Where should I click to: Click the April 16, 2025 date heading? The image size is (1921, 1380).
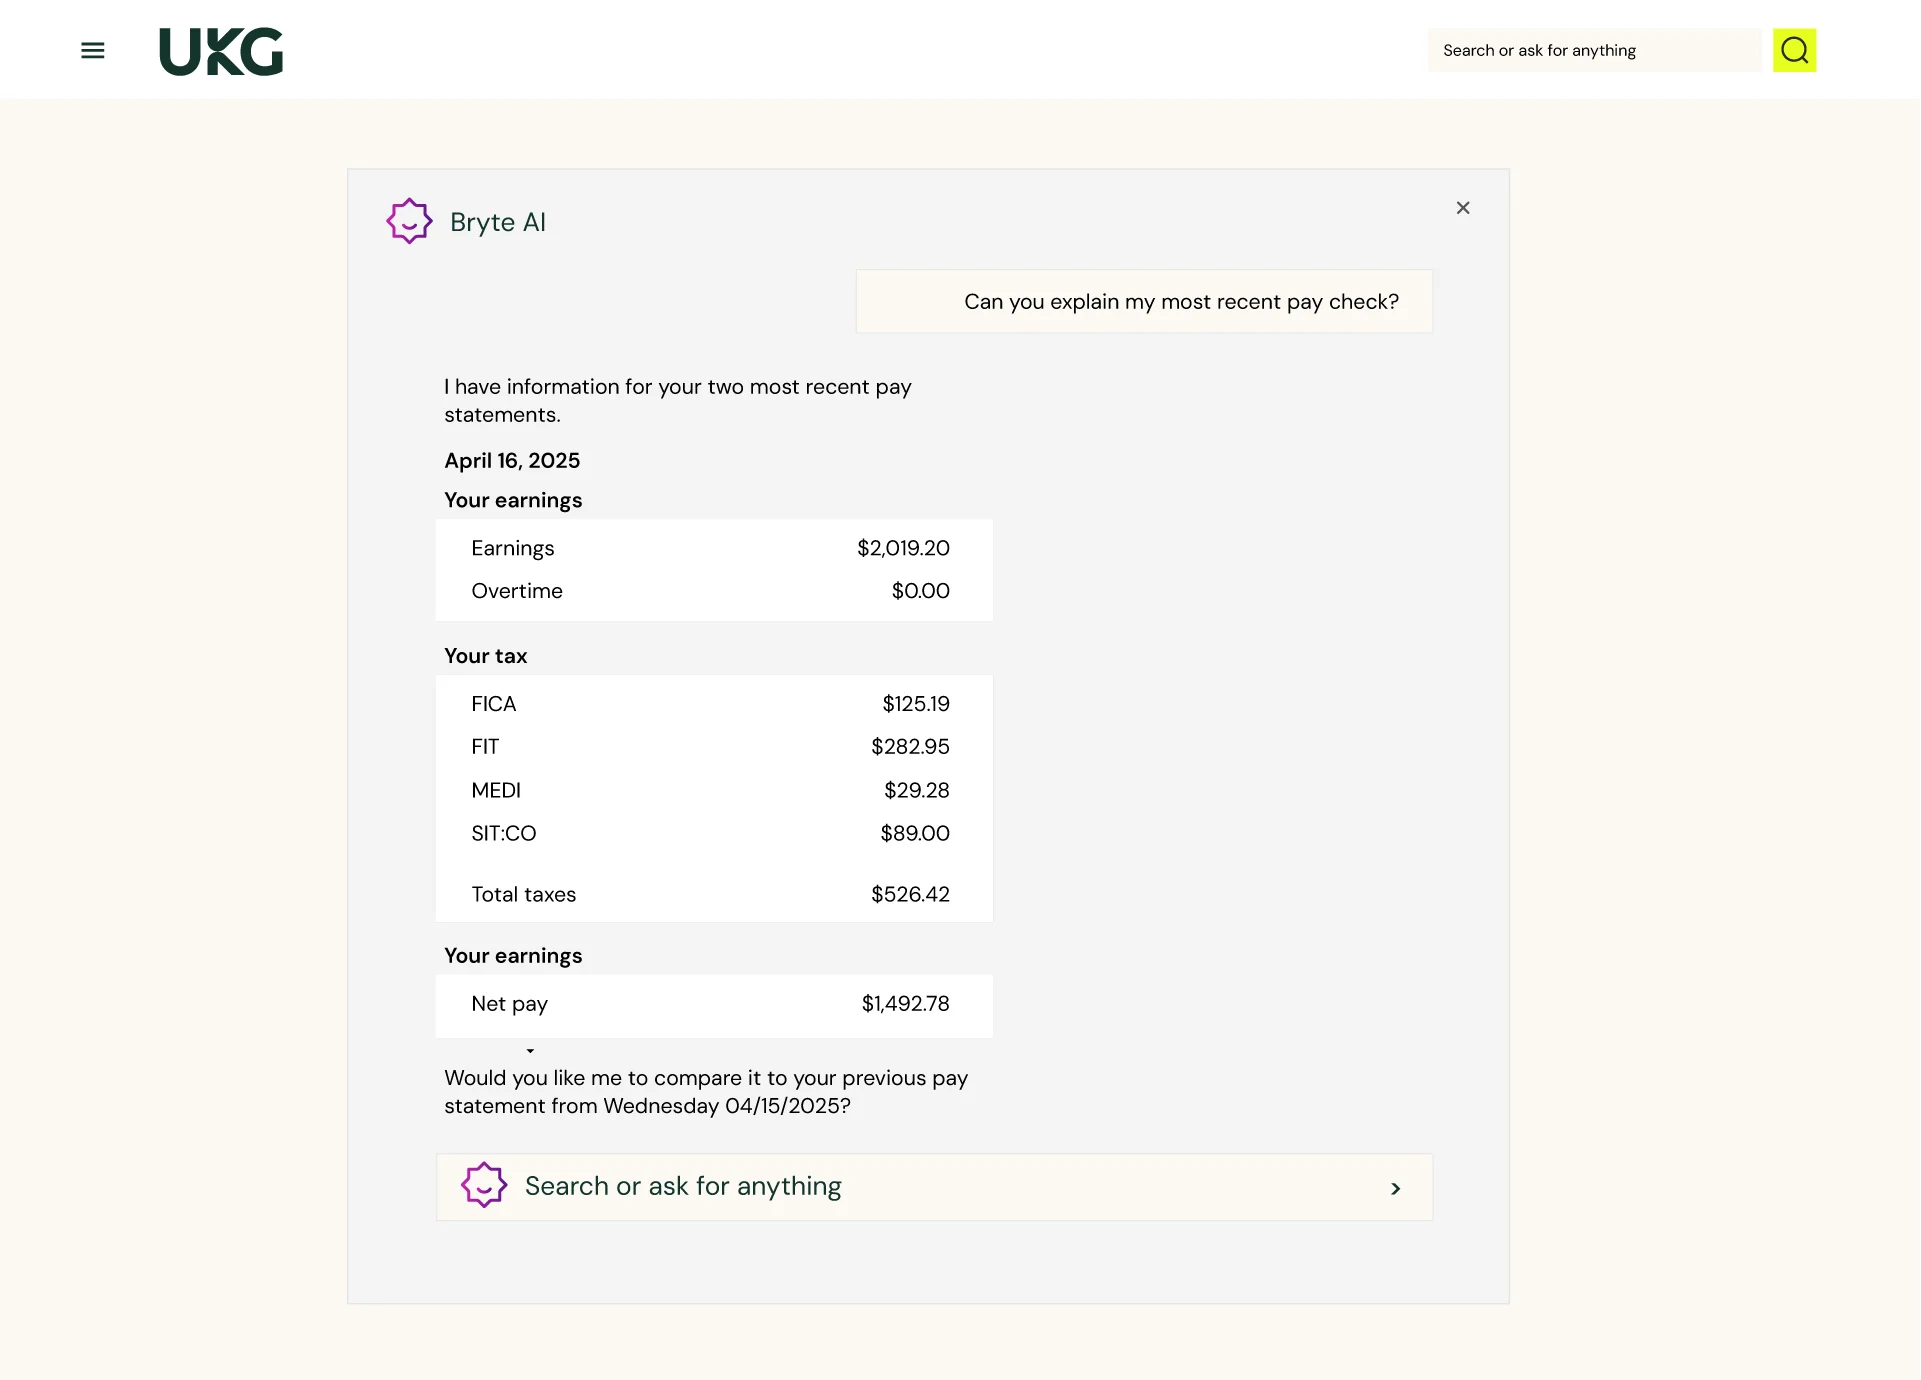point(512,460)
